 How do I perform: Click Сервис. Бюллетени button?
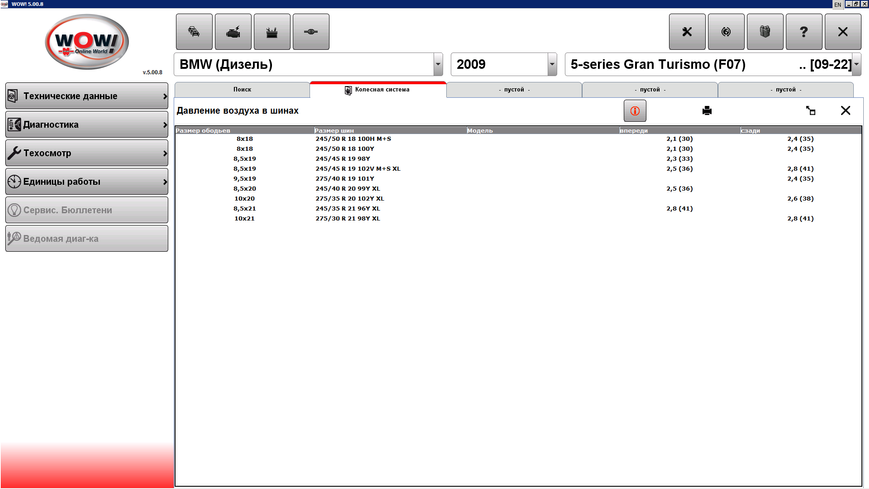[87, 210]
